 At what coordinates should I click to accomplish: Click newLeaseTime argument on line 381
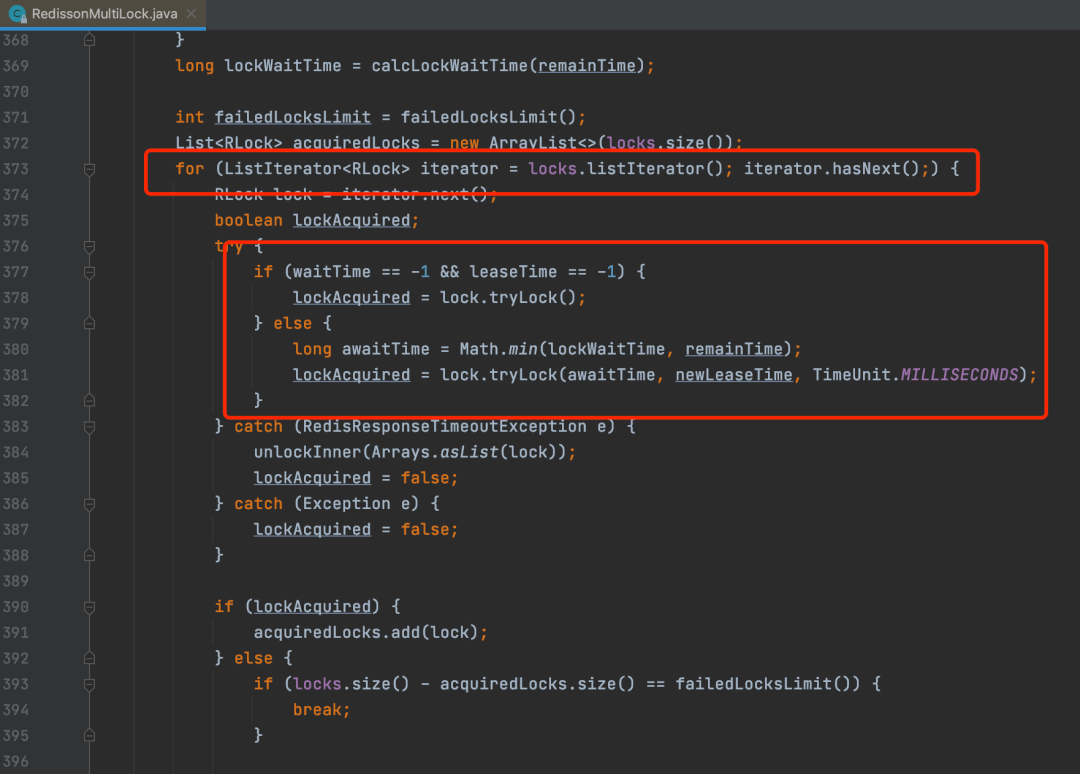pos(734,375)
